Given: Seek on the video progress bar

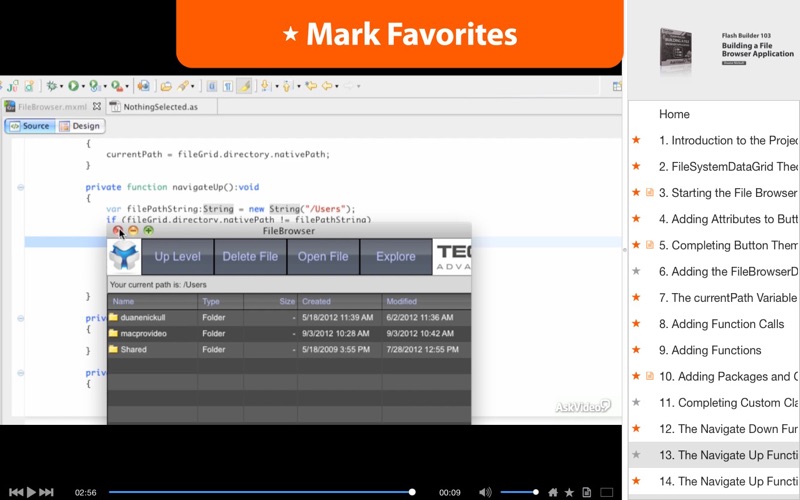Looking at the screenshot, I should (x=261, y=492).
